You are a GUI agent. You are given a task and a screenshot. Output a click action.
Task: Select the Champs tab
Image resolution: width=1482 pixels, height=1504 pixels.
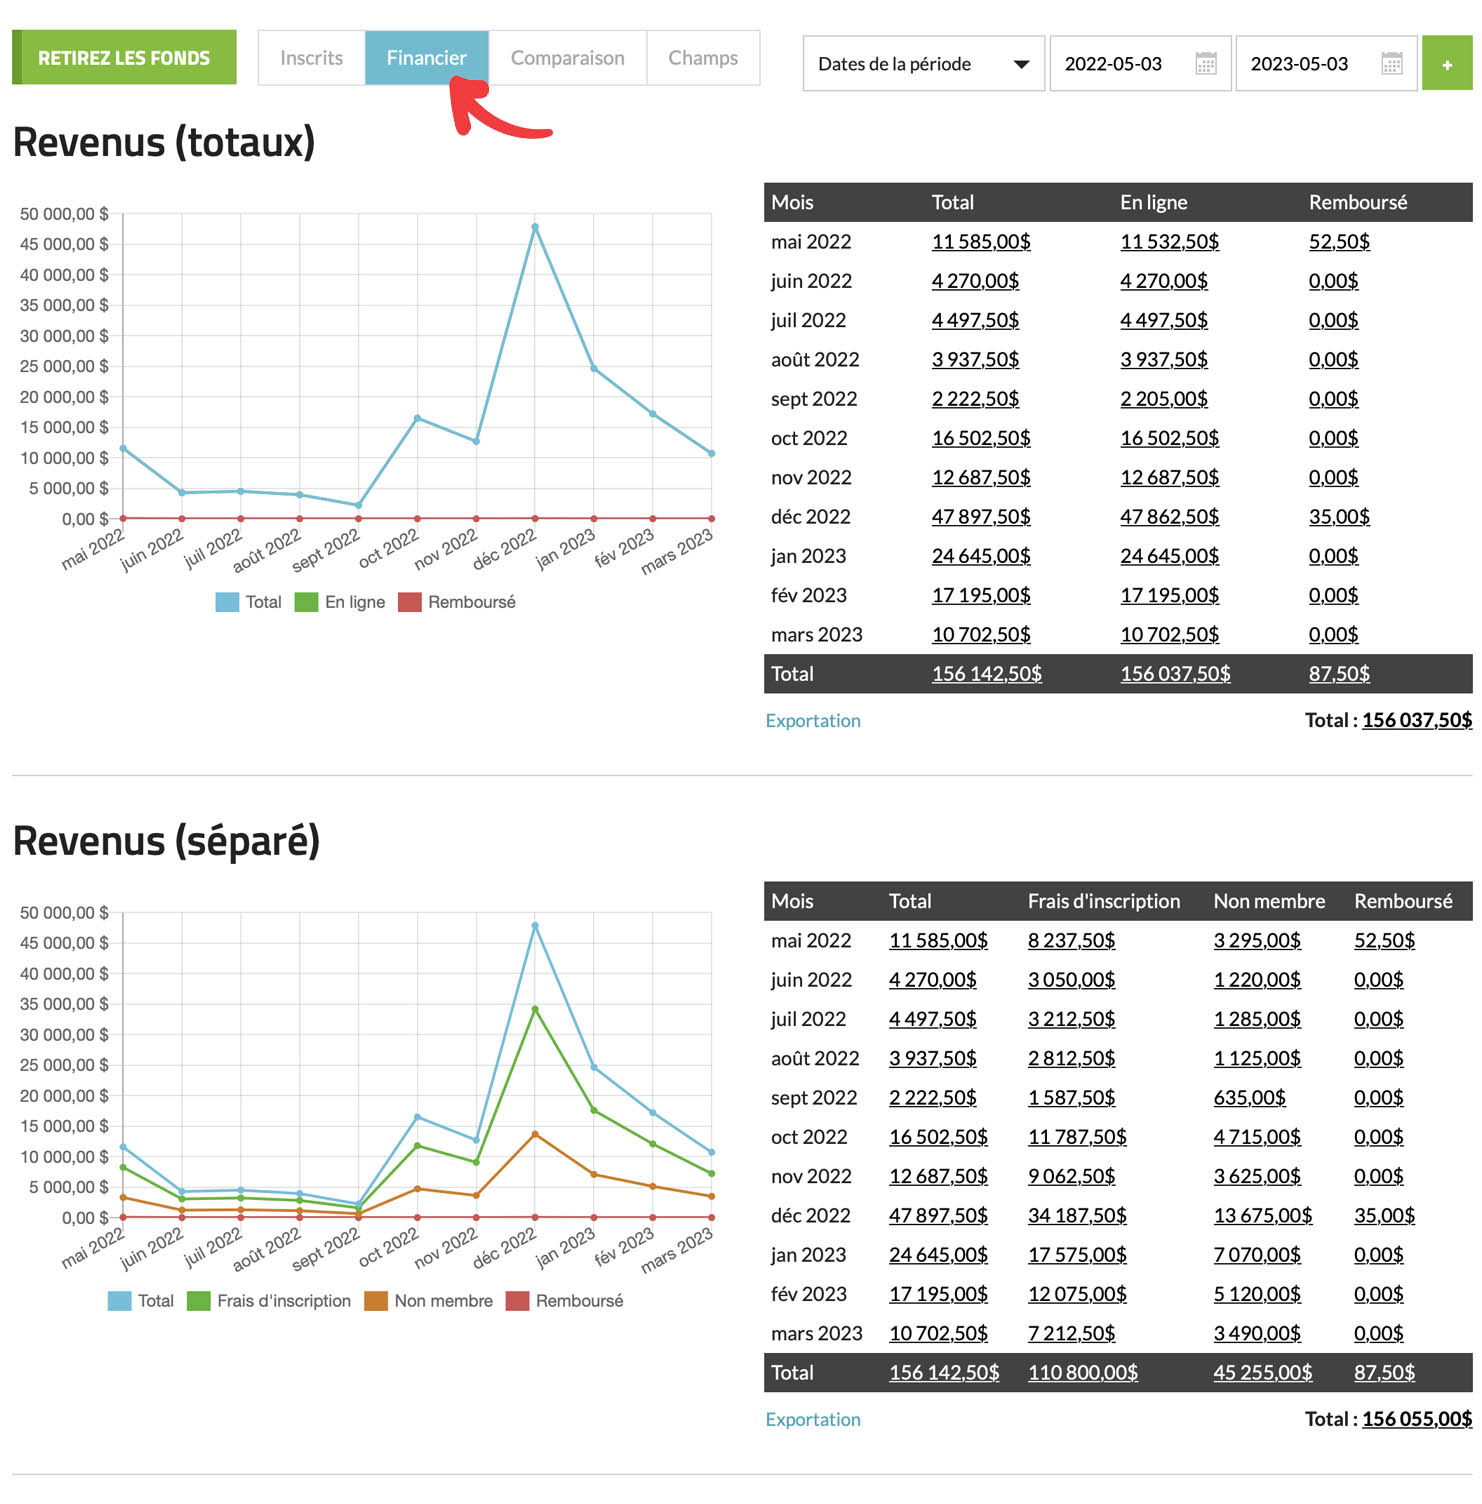point(703,58)
